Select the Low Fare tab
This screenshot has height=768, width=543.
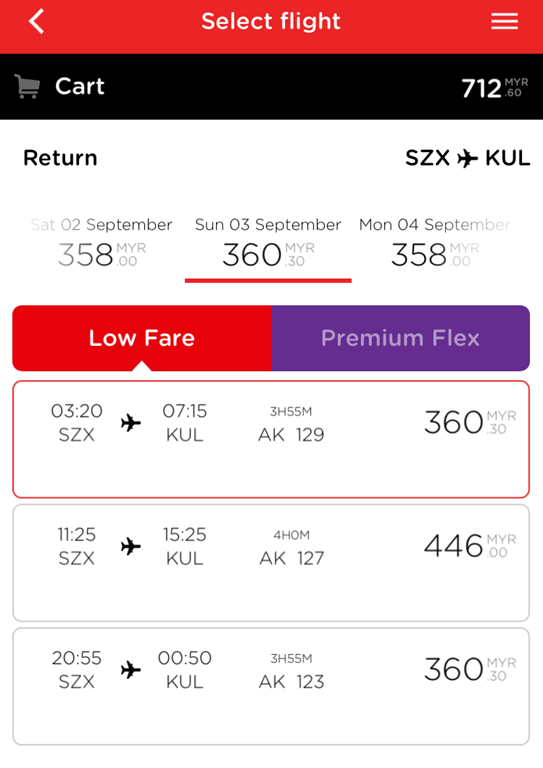[142, 338]
